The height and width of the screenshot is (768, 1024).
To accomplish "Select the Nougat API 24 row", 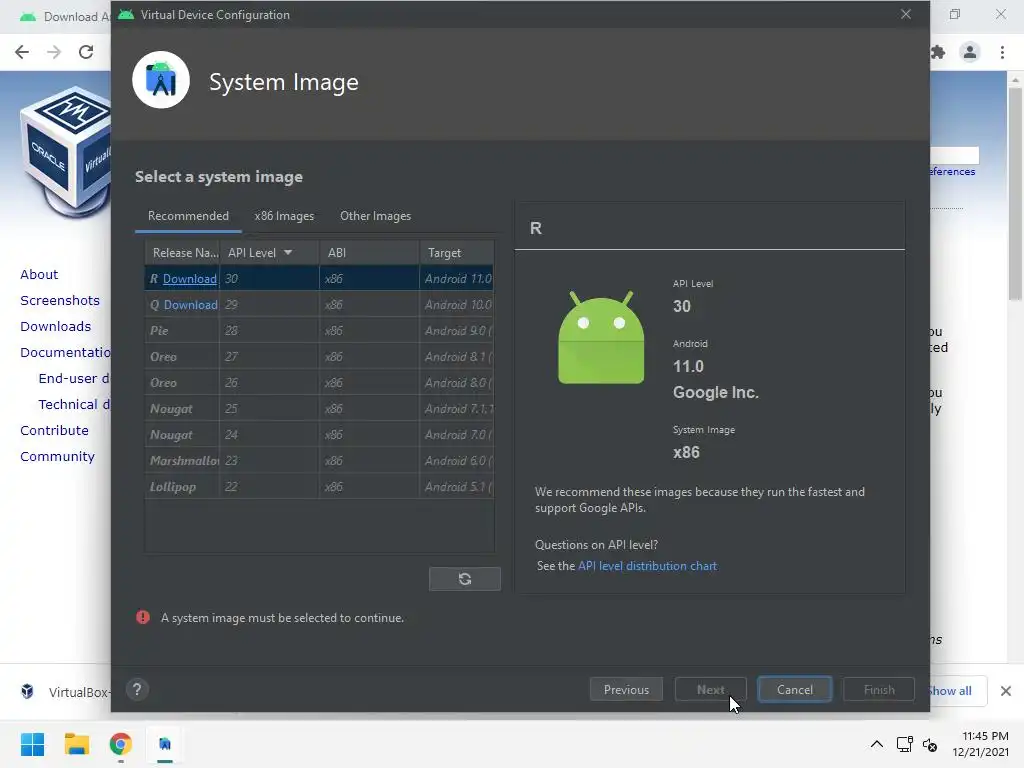I will 319,435.
